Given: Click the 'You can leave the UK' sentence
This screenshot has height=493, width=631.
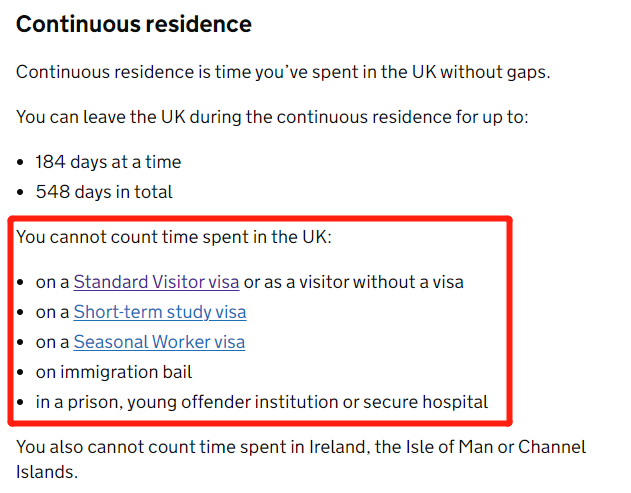Looking at the screenshot, I should tap(272, 117).
